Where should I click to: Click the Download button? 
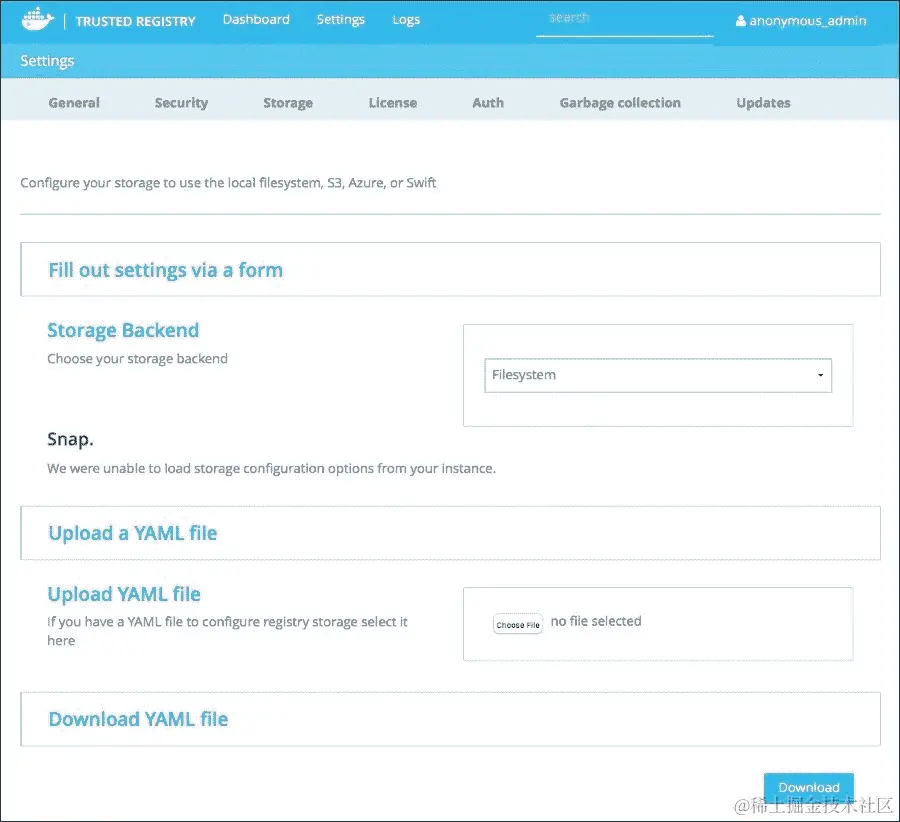808,787
